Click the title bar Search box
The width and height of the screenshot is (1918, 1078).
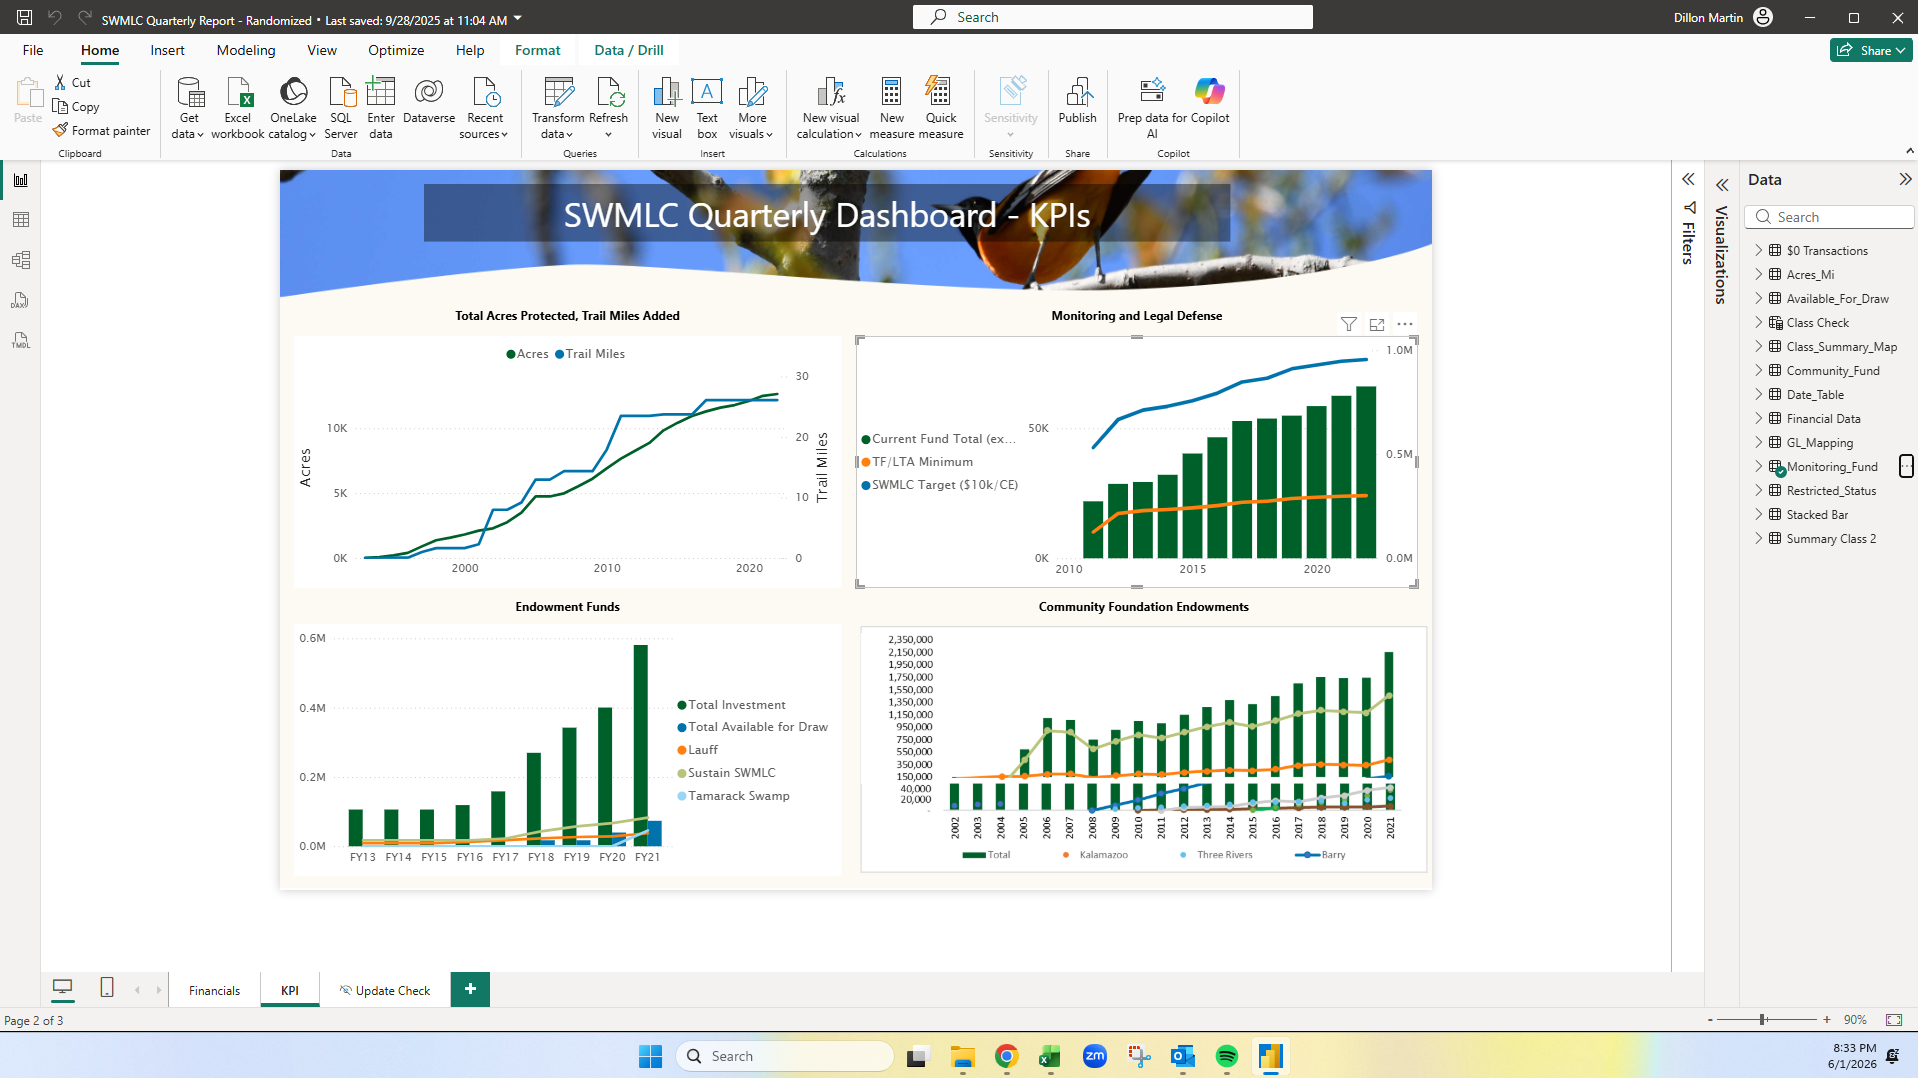coord(1112,17)
